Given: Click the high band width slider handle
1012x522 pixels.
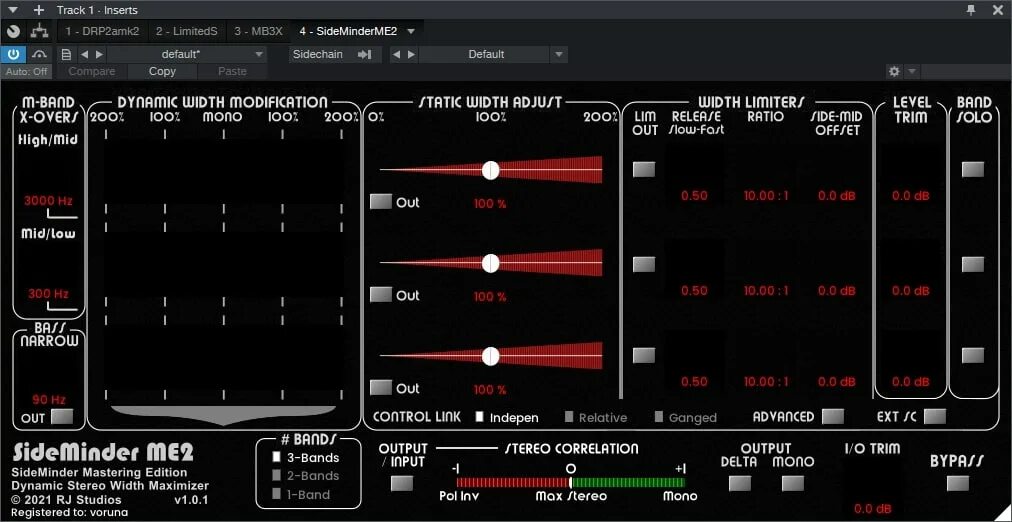Looking at the screenshot, I should pyautogui.click(x=491, y=170).
